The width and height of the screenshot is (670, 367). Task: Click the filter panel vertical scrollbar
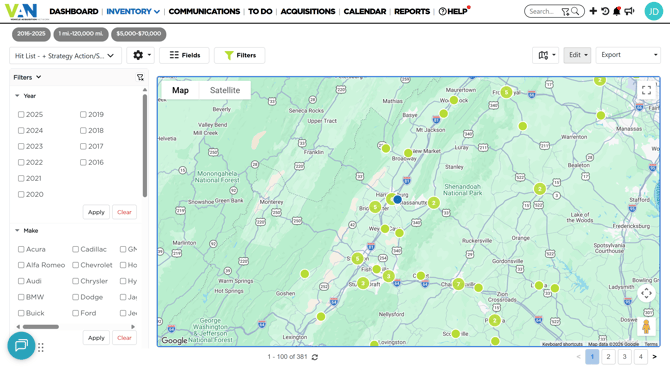[145, 145]
